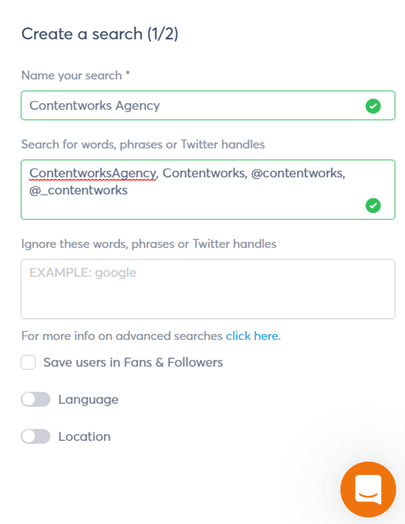Image resolution: width=405 pixels, height=524 pixels.
Task: Focus the 'EXAMPLE: google' ignore words box
Action: 208,289
